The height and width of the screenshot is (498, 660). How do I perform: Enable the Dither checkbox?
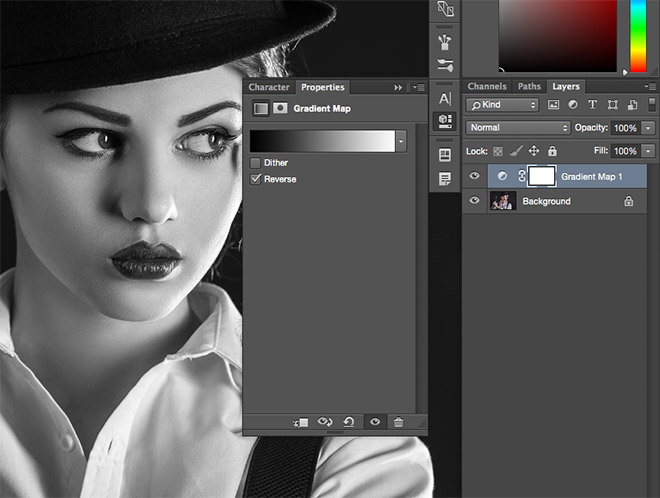(256, 162)
